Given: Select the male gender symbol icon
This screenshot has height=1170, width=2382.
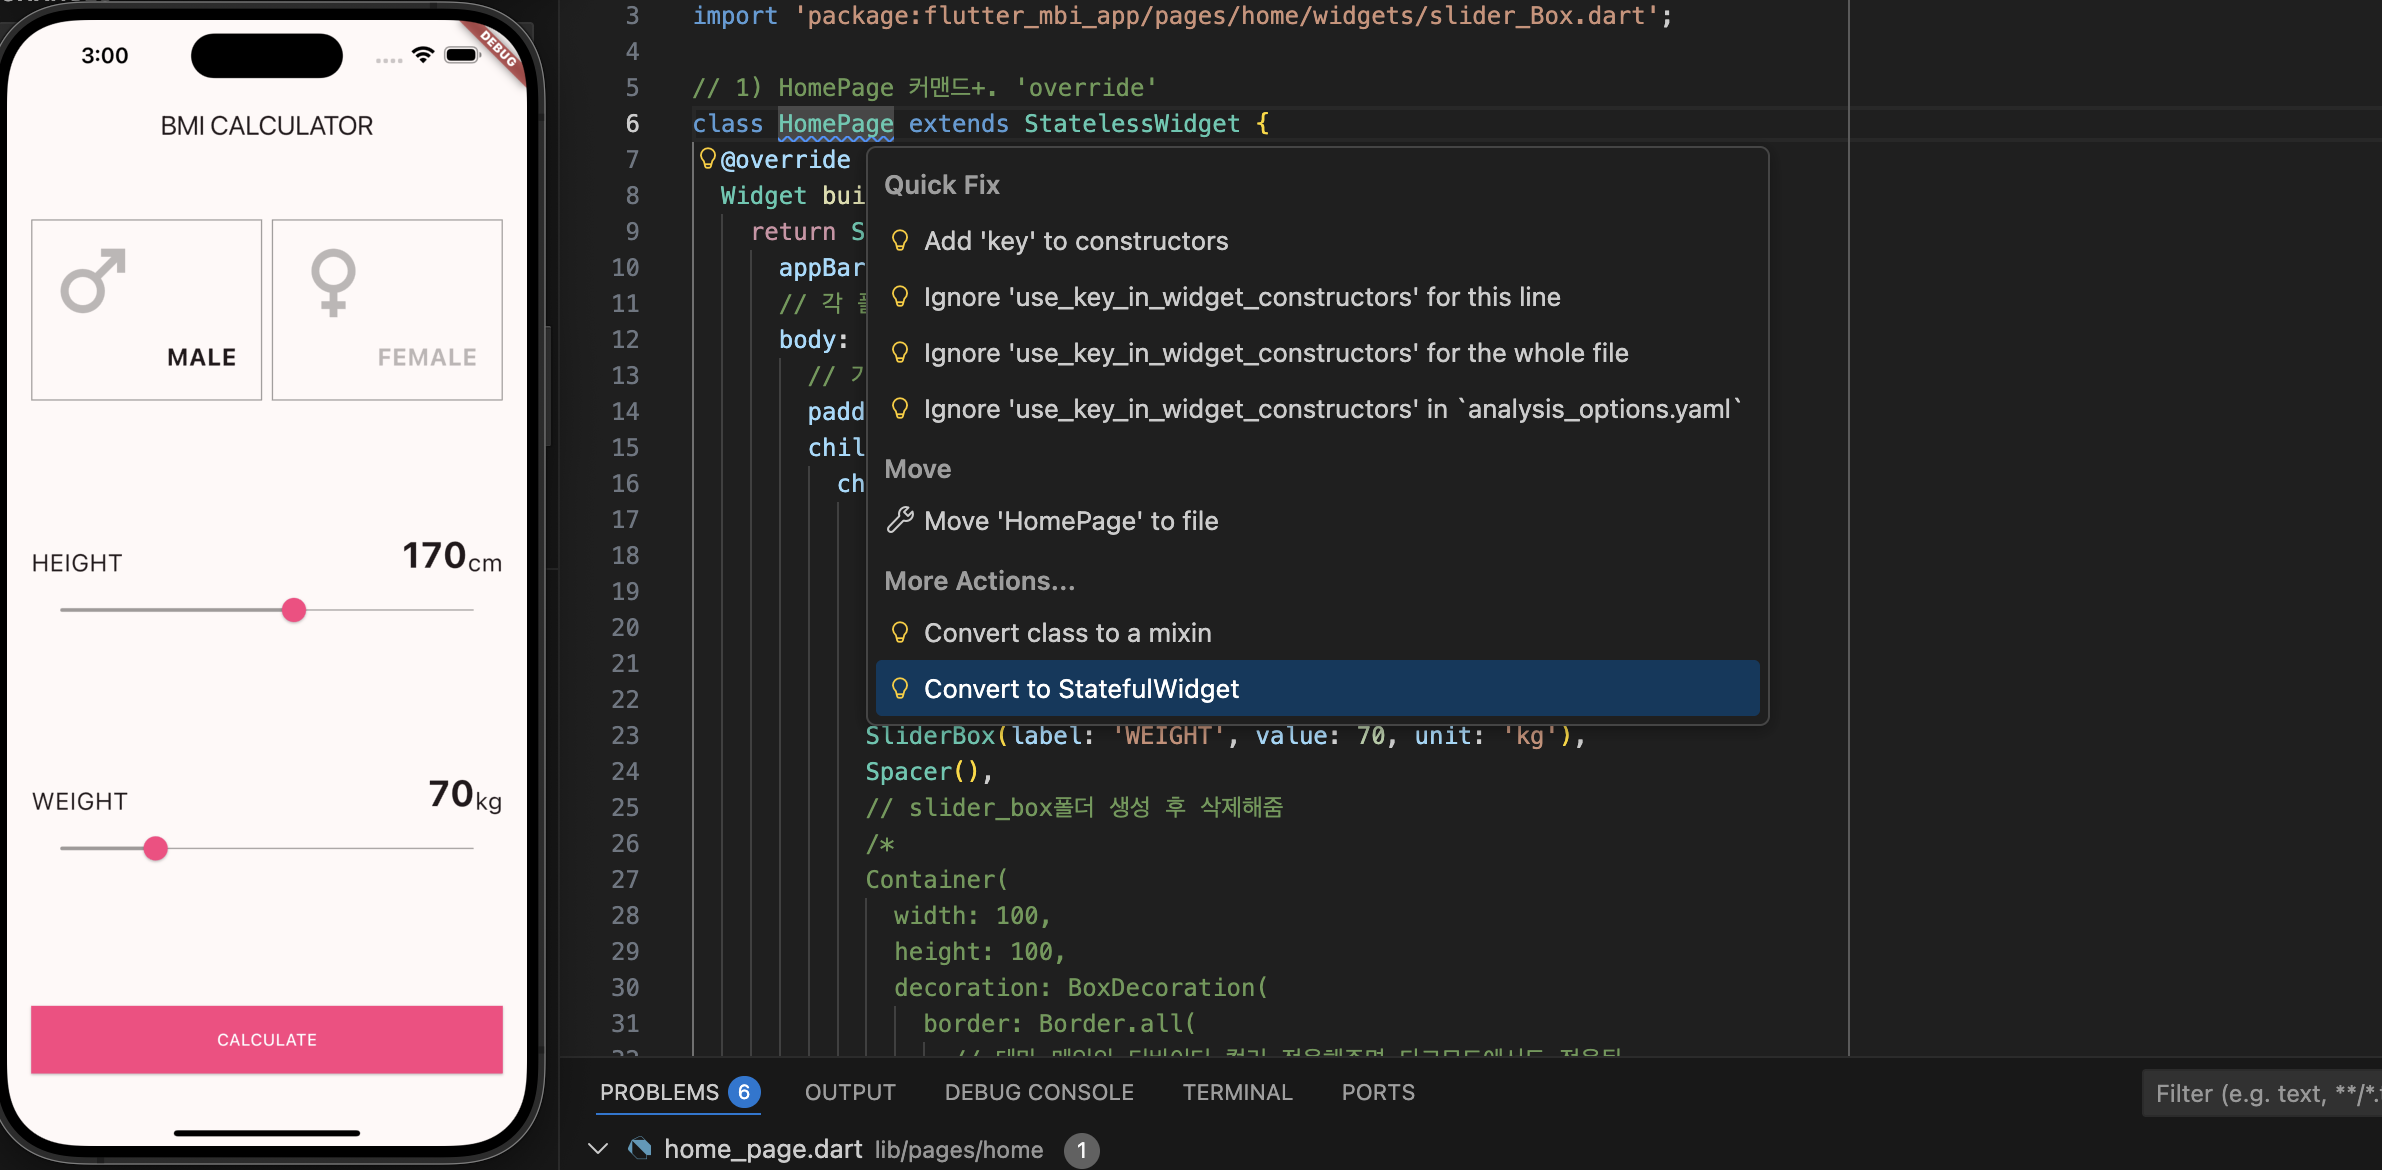Looking at the screenshot, I should tap(93, 281).
